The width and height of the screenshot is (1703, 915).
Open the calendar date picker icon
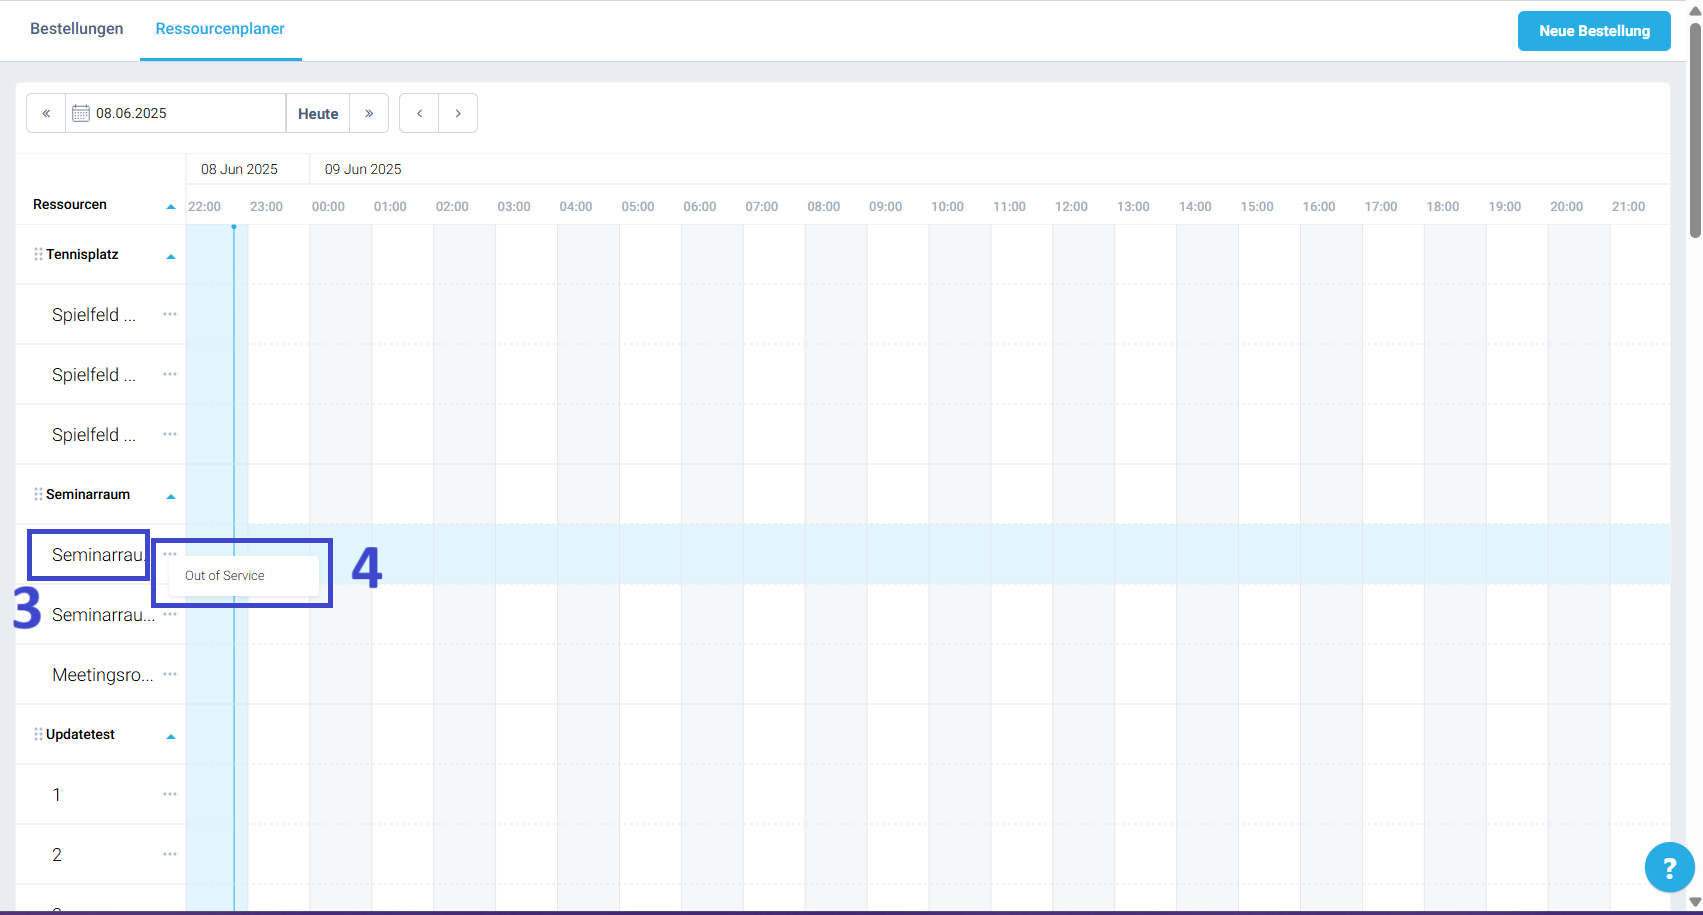(81, 113)
